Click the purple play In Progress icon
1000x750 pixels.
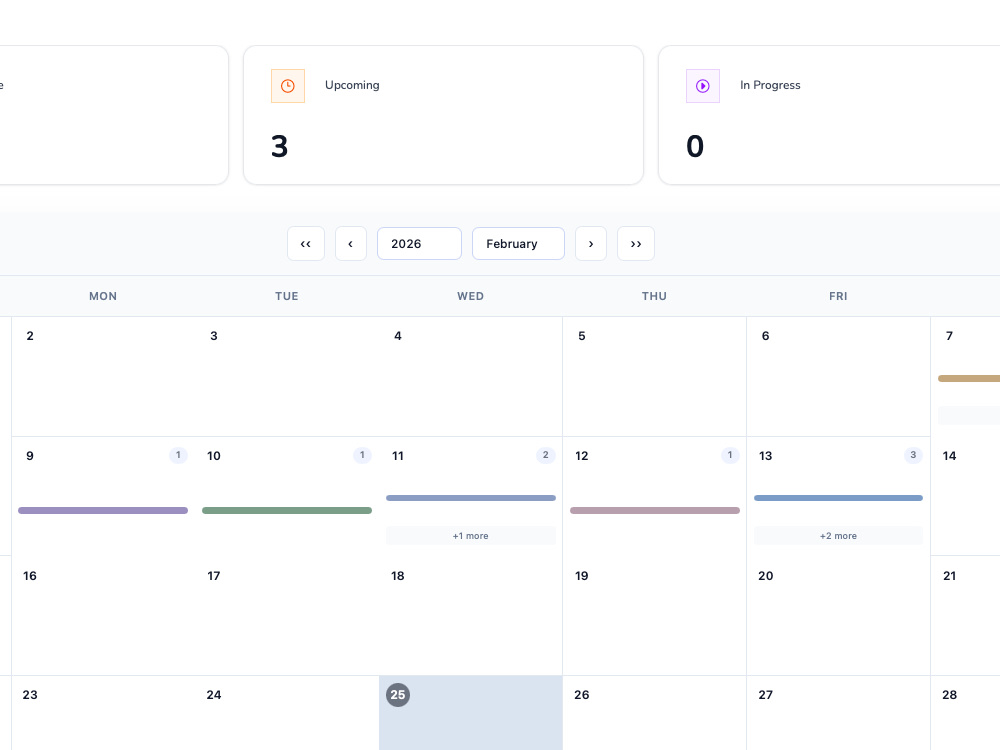(x=703, y=86)
